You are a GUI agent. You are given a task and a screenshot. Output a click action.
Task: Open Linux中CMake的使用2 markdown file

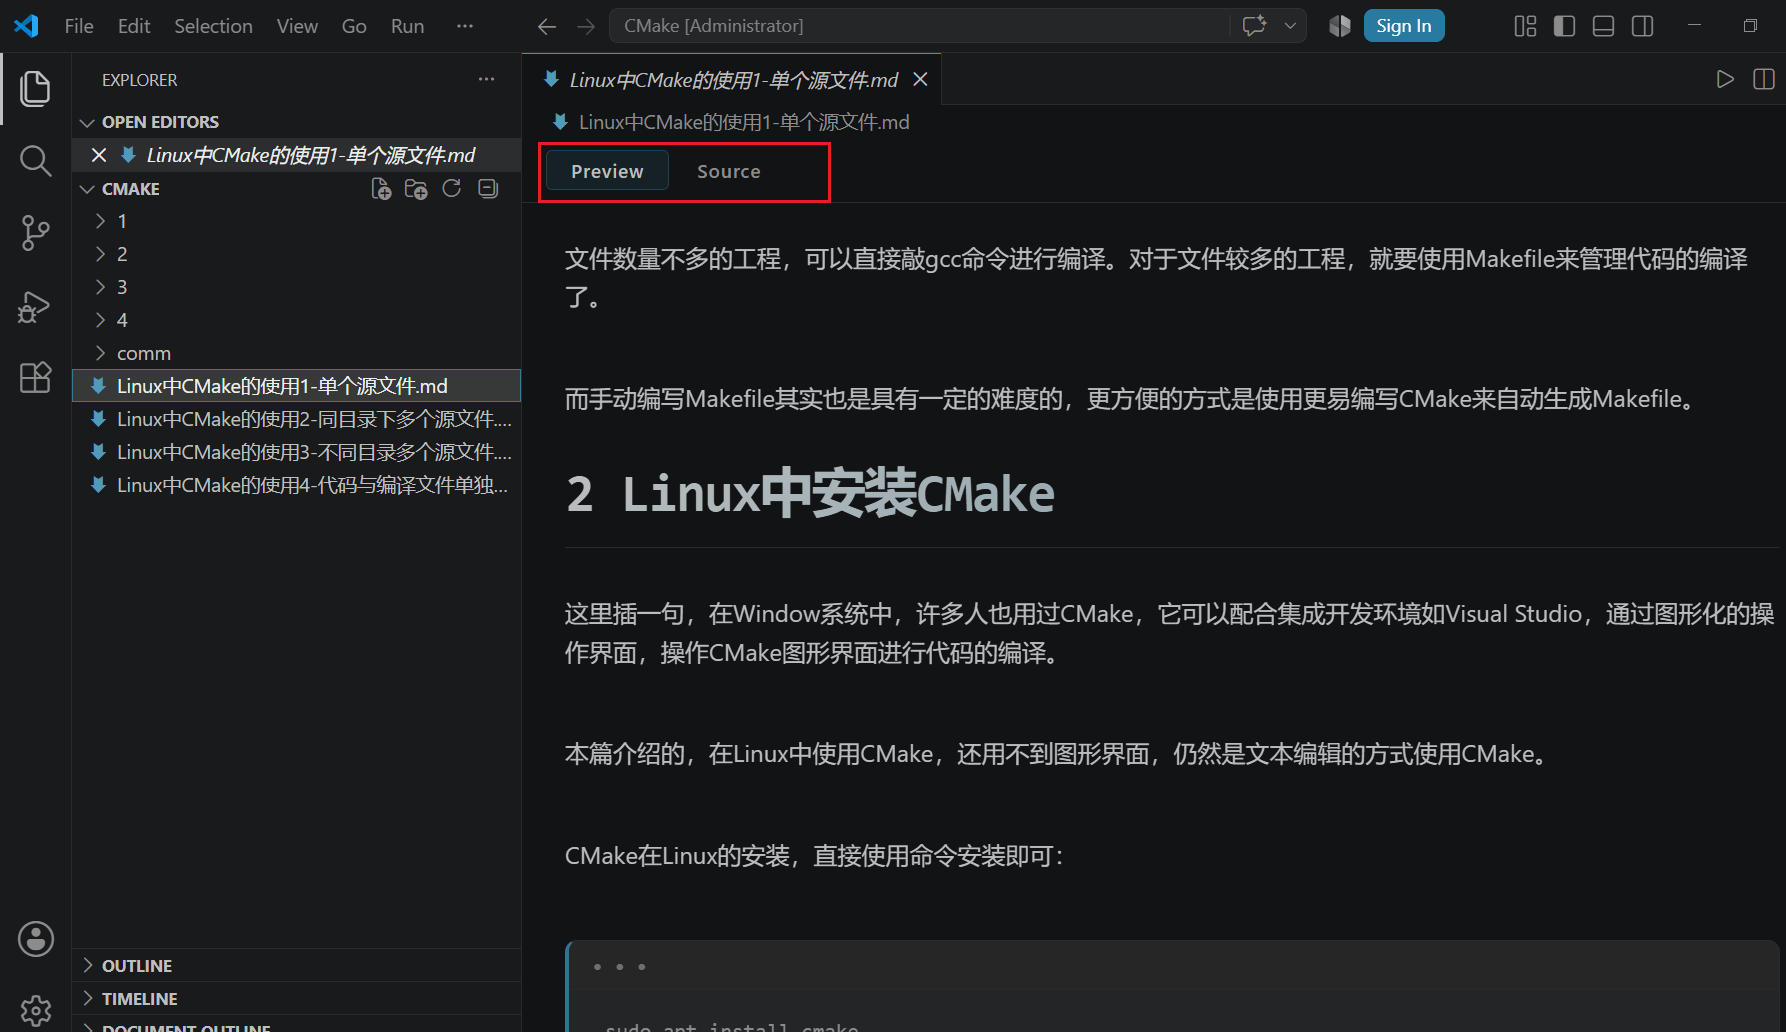pyautogui.click(x=297, y=419)
